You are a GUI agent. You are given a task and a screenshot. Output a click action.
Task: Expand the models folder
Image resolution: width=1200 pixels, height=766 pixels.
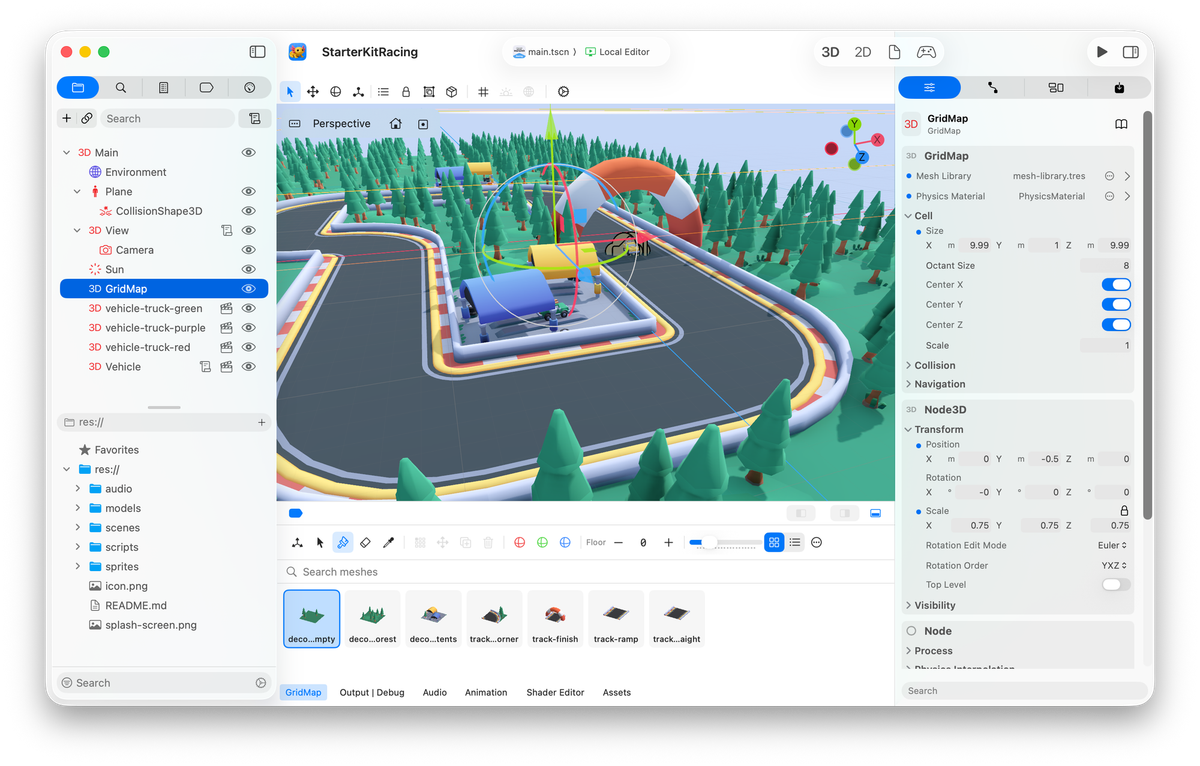coord(78,509)
